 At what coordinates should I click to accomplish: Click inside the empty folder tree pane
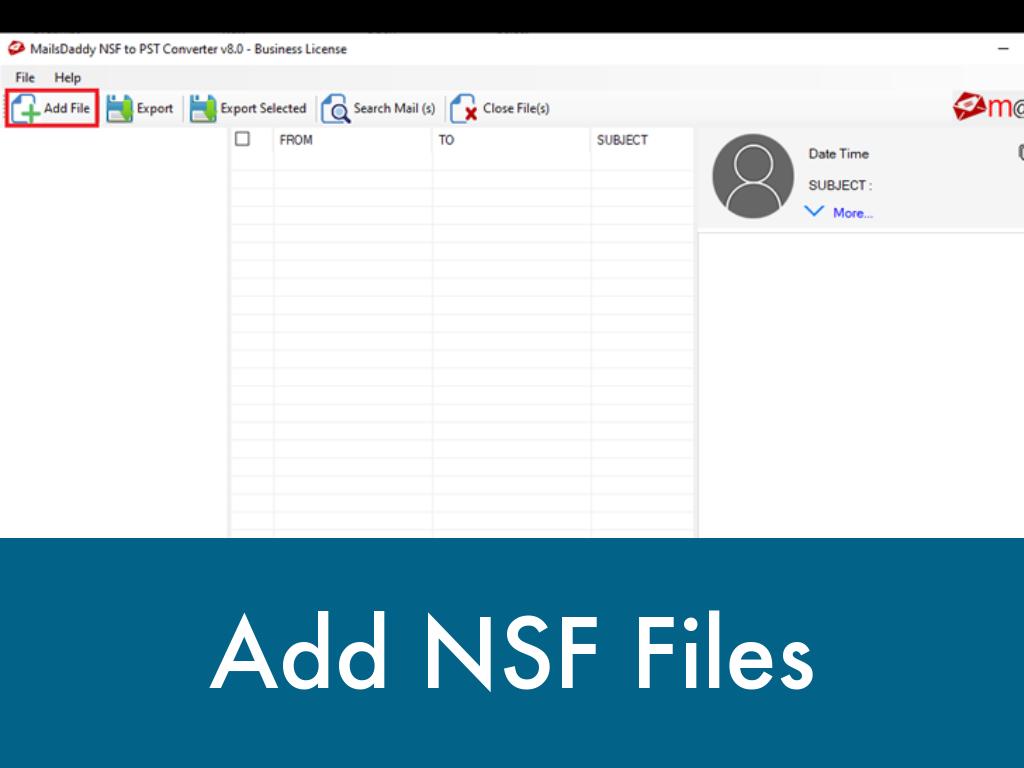pyautogui.click(x=114, y=330)
